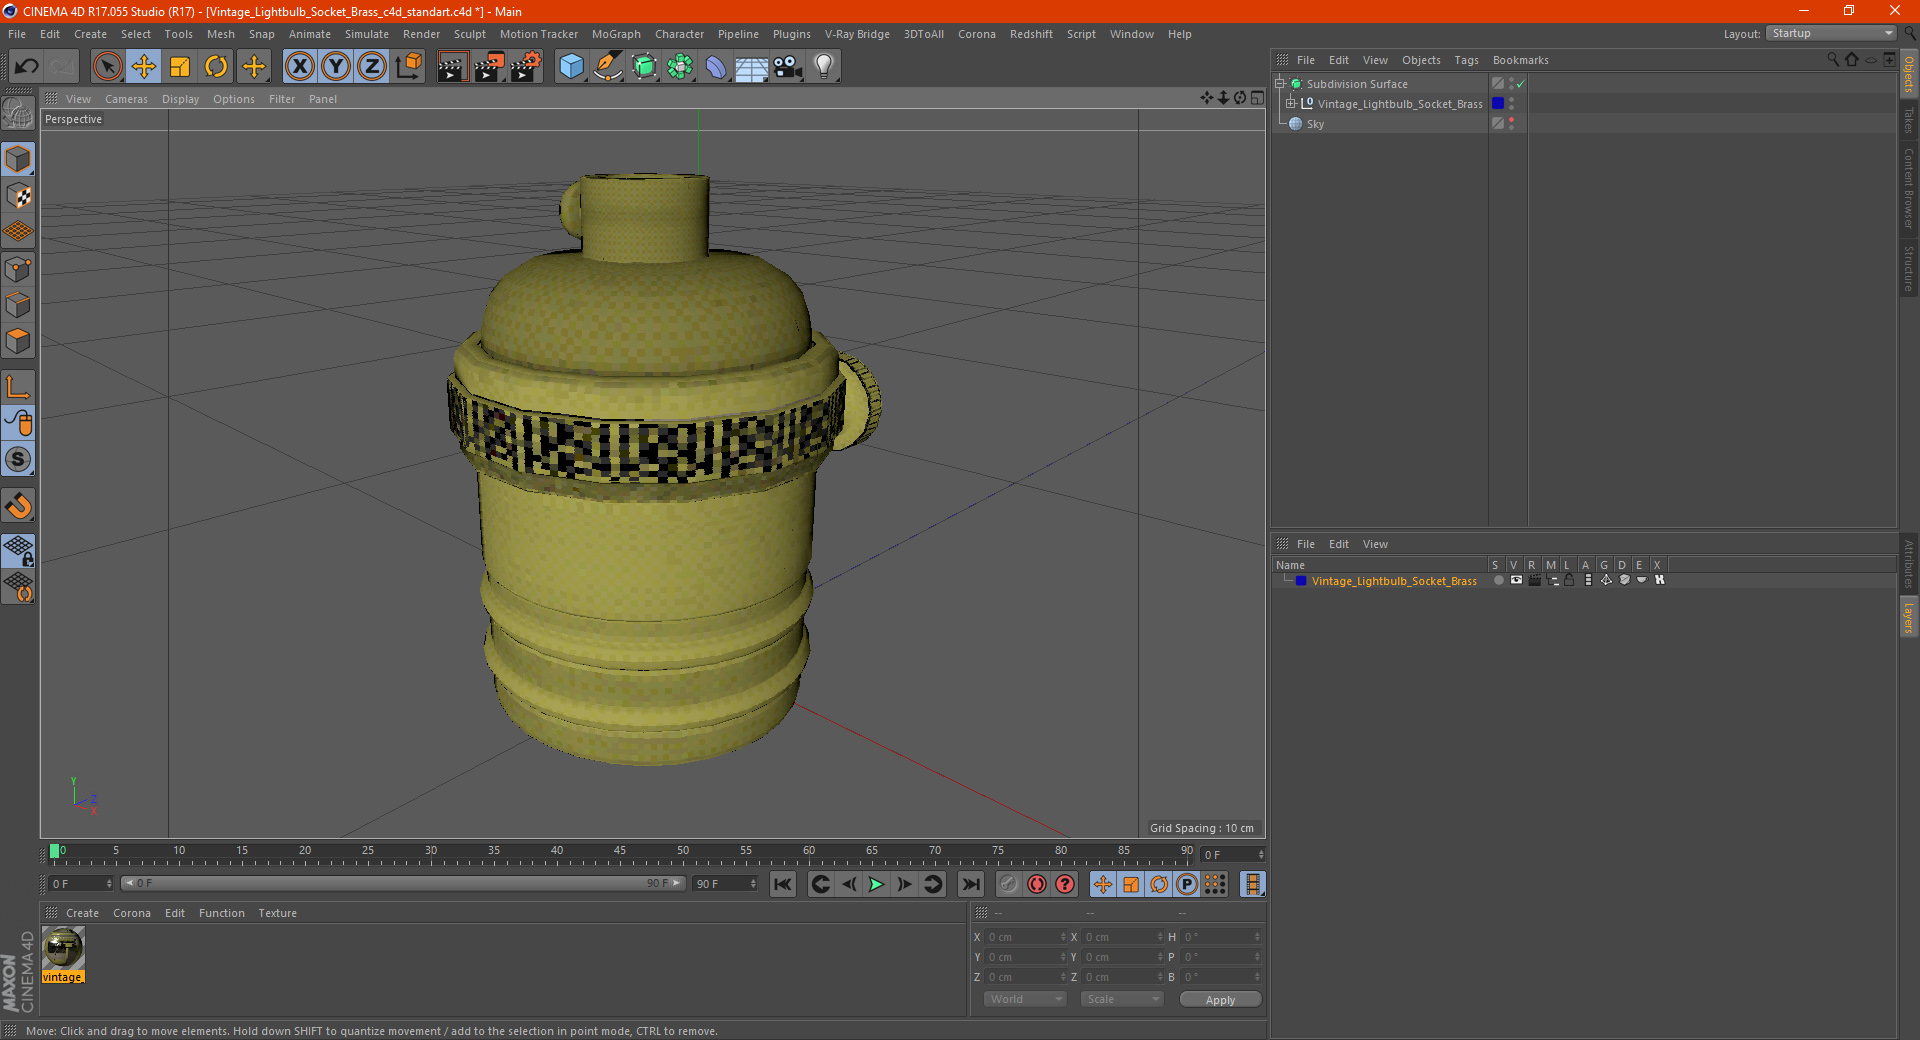Select the Rotate tool in top toolbar
The width and height of the screenshot is (1920, 1040).
click(216, 67)
